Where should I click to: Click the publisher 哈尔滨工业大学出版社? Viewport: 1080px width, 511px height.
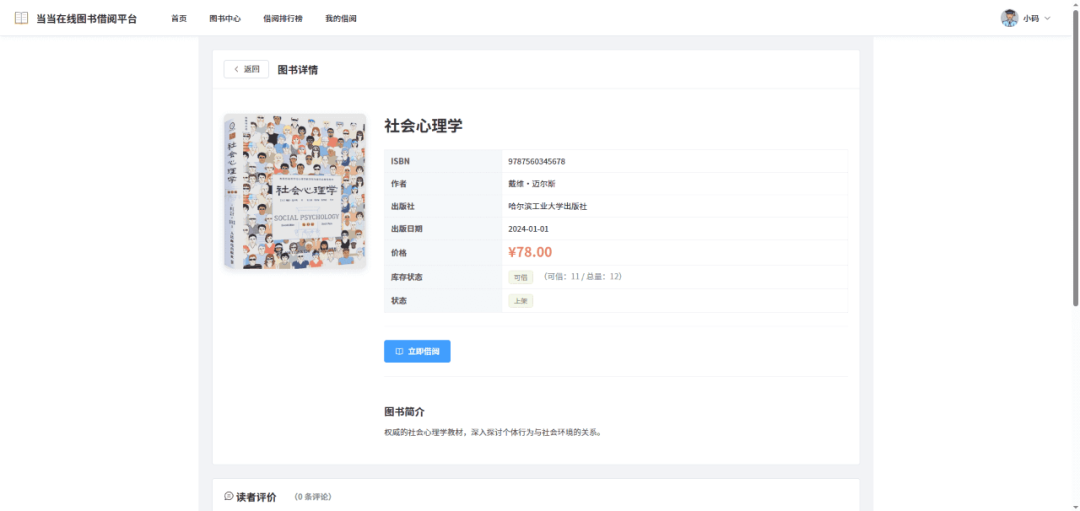point(548,206)
